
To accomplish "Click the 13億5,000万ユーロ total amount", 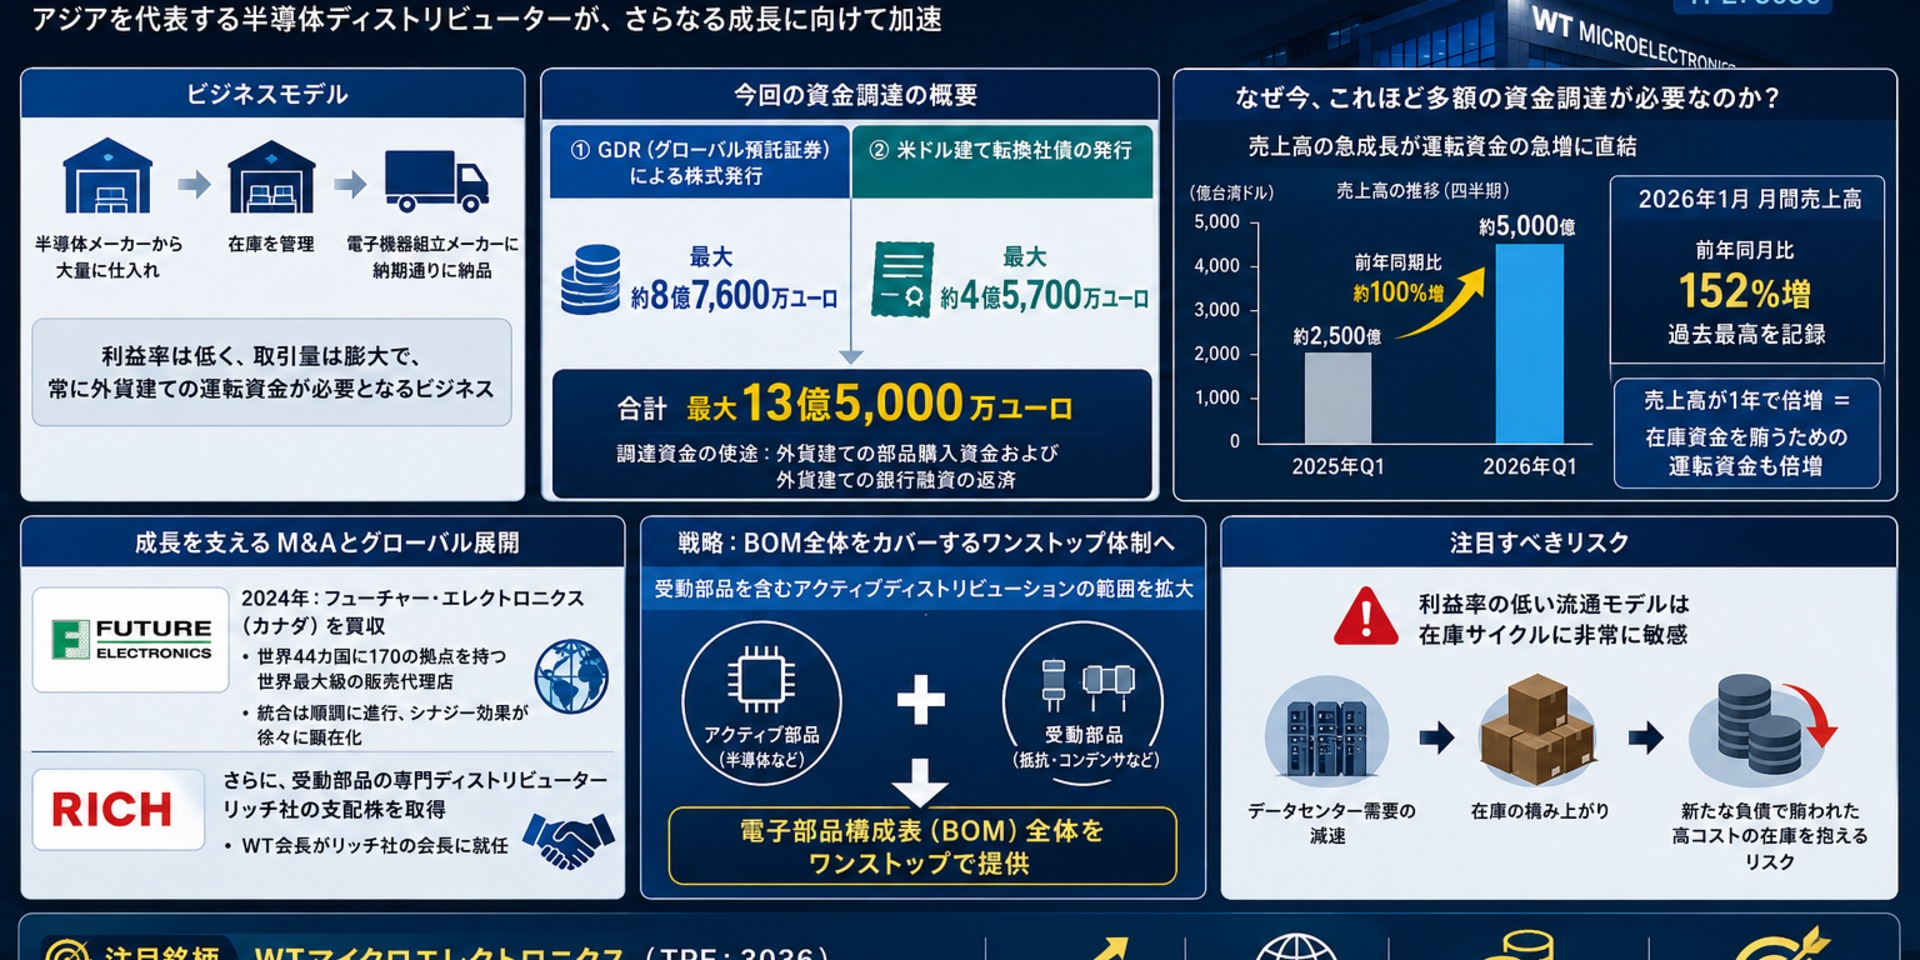I will coord(907,404).
